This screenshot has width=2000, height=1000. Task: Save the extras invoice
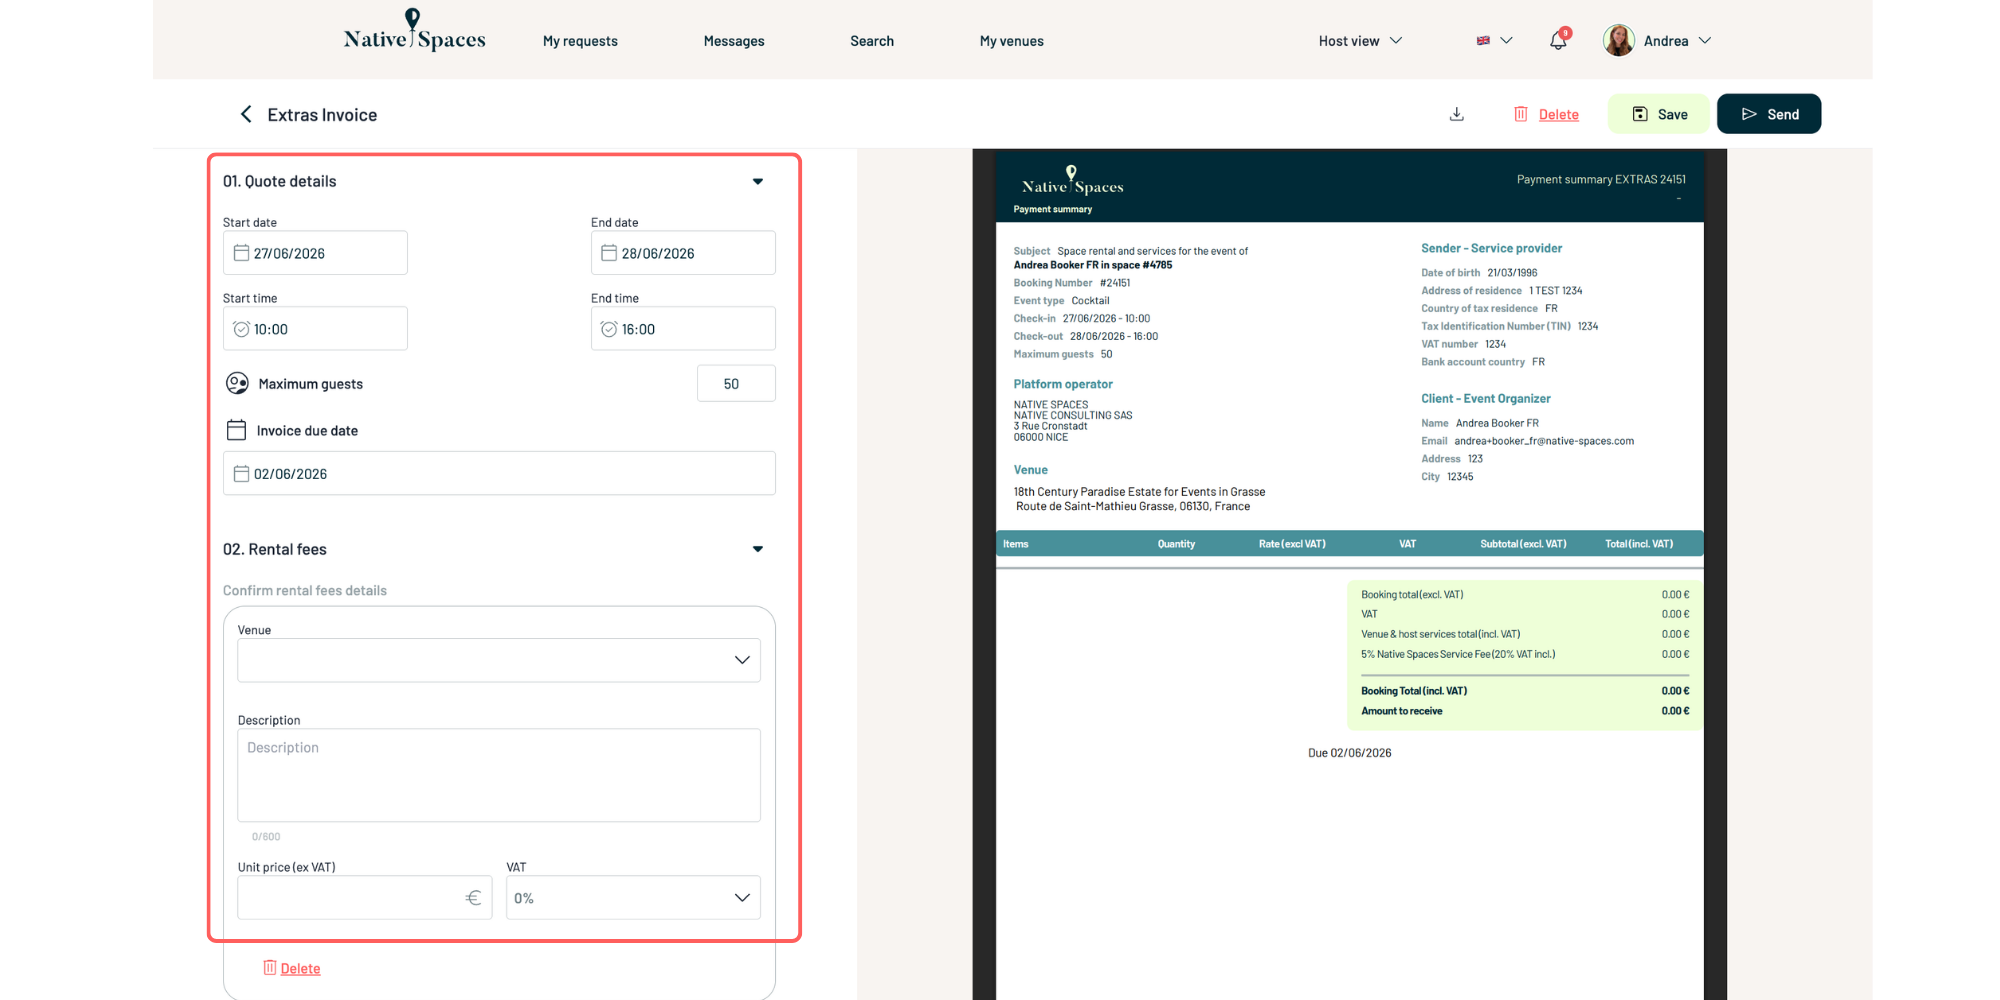(x=1660, y=114)
